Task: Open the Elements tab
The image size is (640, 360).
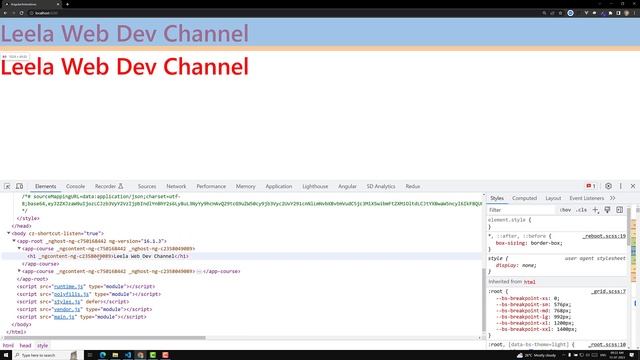Action: (x=45, y=186)
